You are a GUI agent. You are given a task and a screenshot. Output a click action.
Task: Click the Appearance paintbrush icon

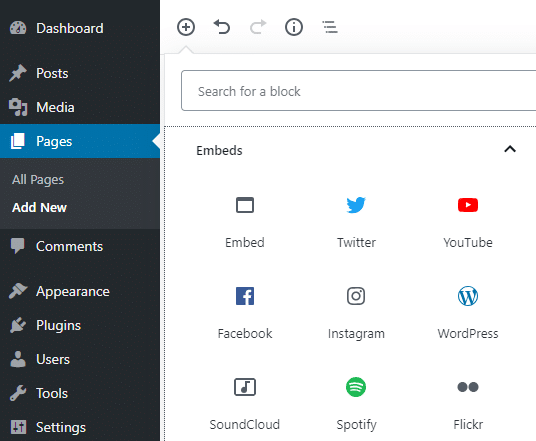coord(18,291)
